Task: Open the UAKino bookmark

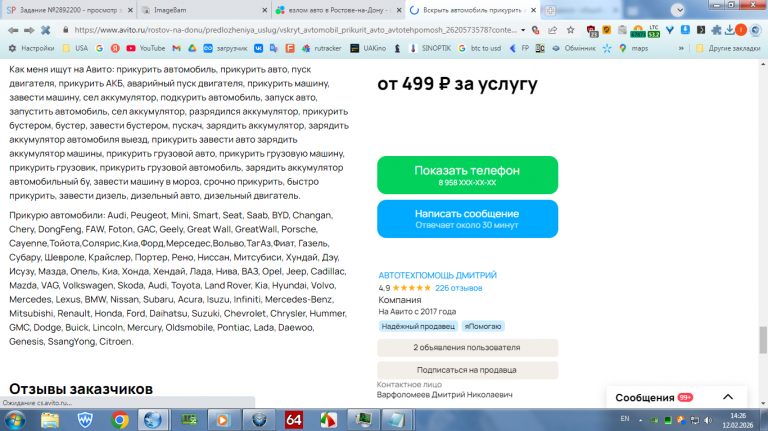Action: (x=368, y=48)
